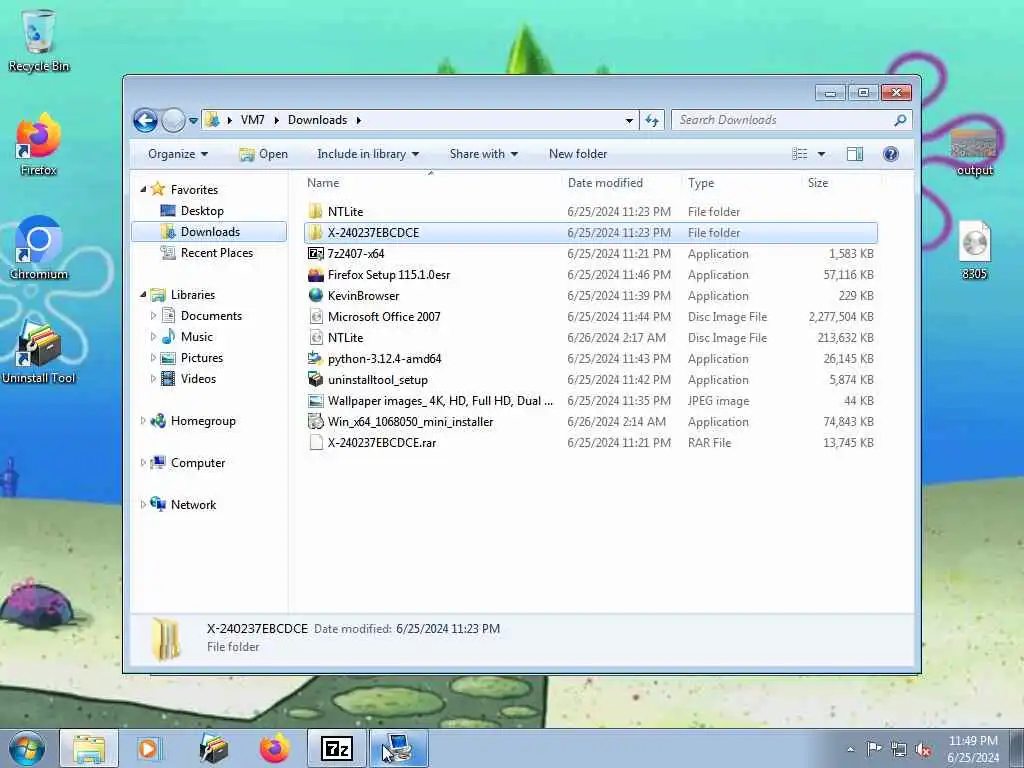Open the Share with dropdown
1024x768 pixels.
click(x=483, y=154)
